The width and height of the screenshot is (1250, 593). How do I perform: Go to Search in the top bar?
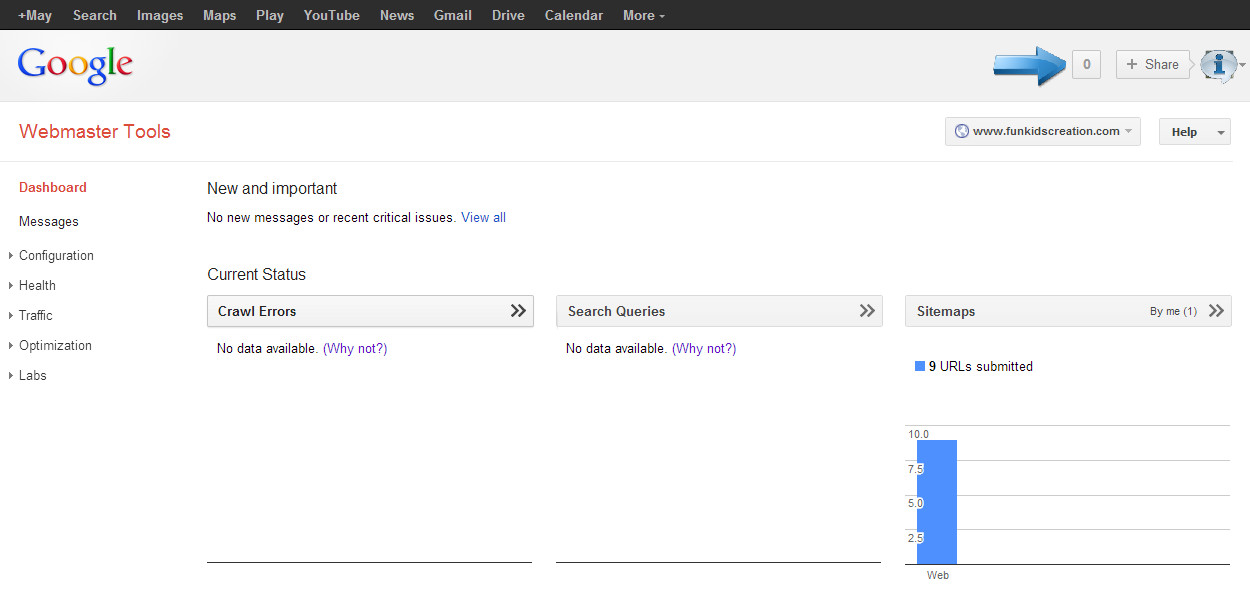click(x=95, y=15)
